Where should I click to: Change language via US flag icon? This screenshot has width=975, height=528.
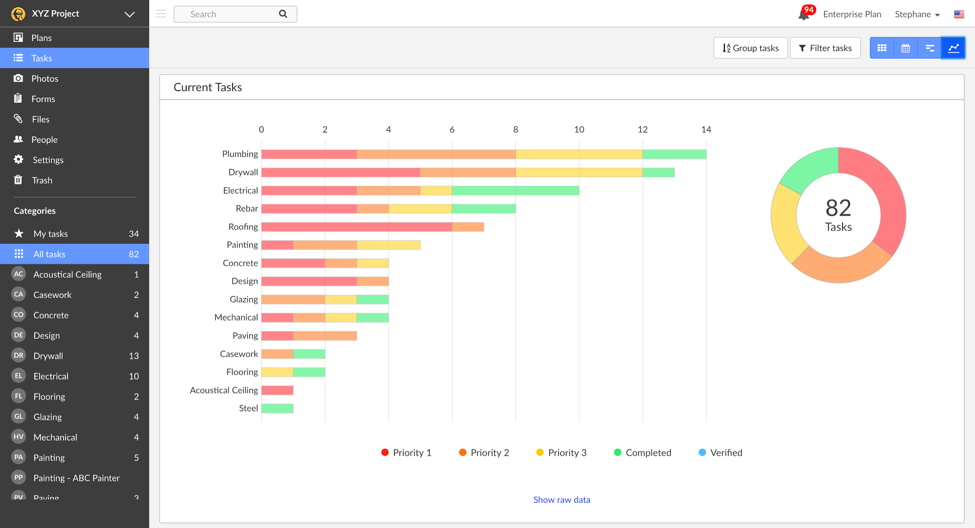(x=959, y=14)
